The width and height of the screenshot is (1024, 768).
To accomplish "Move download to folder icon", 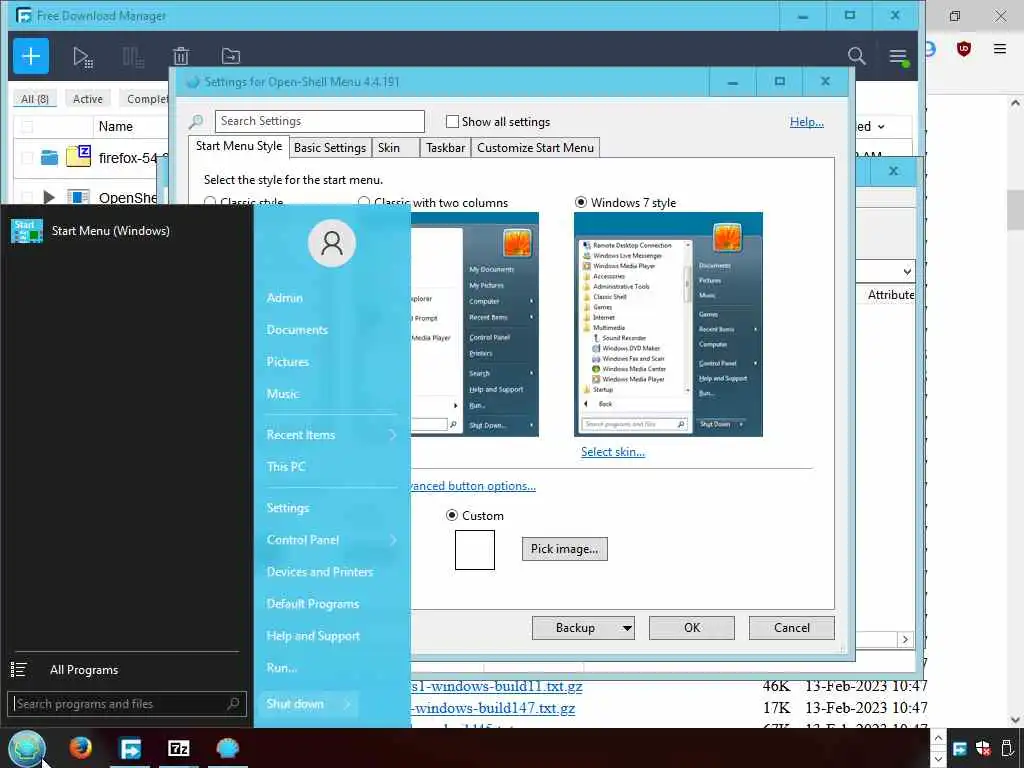I will pyautogui.click(x=231, y=56).
